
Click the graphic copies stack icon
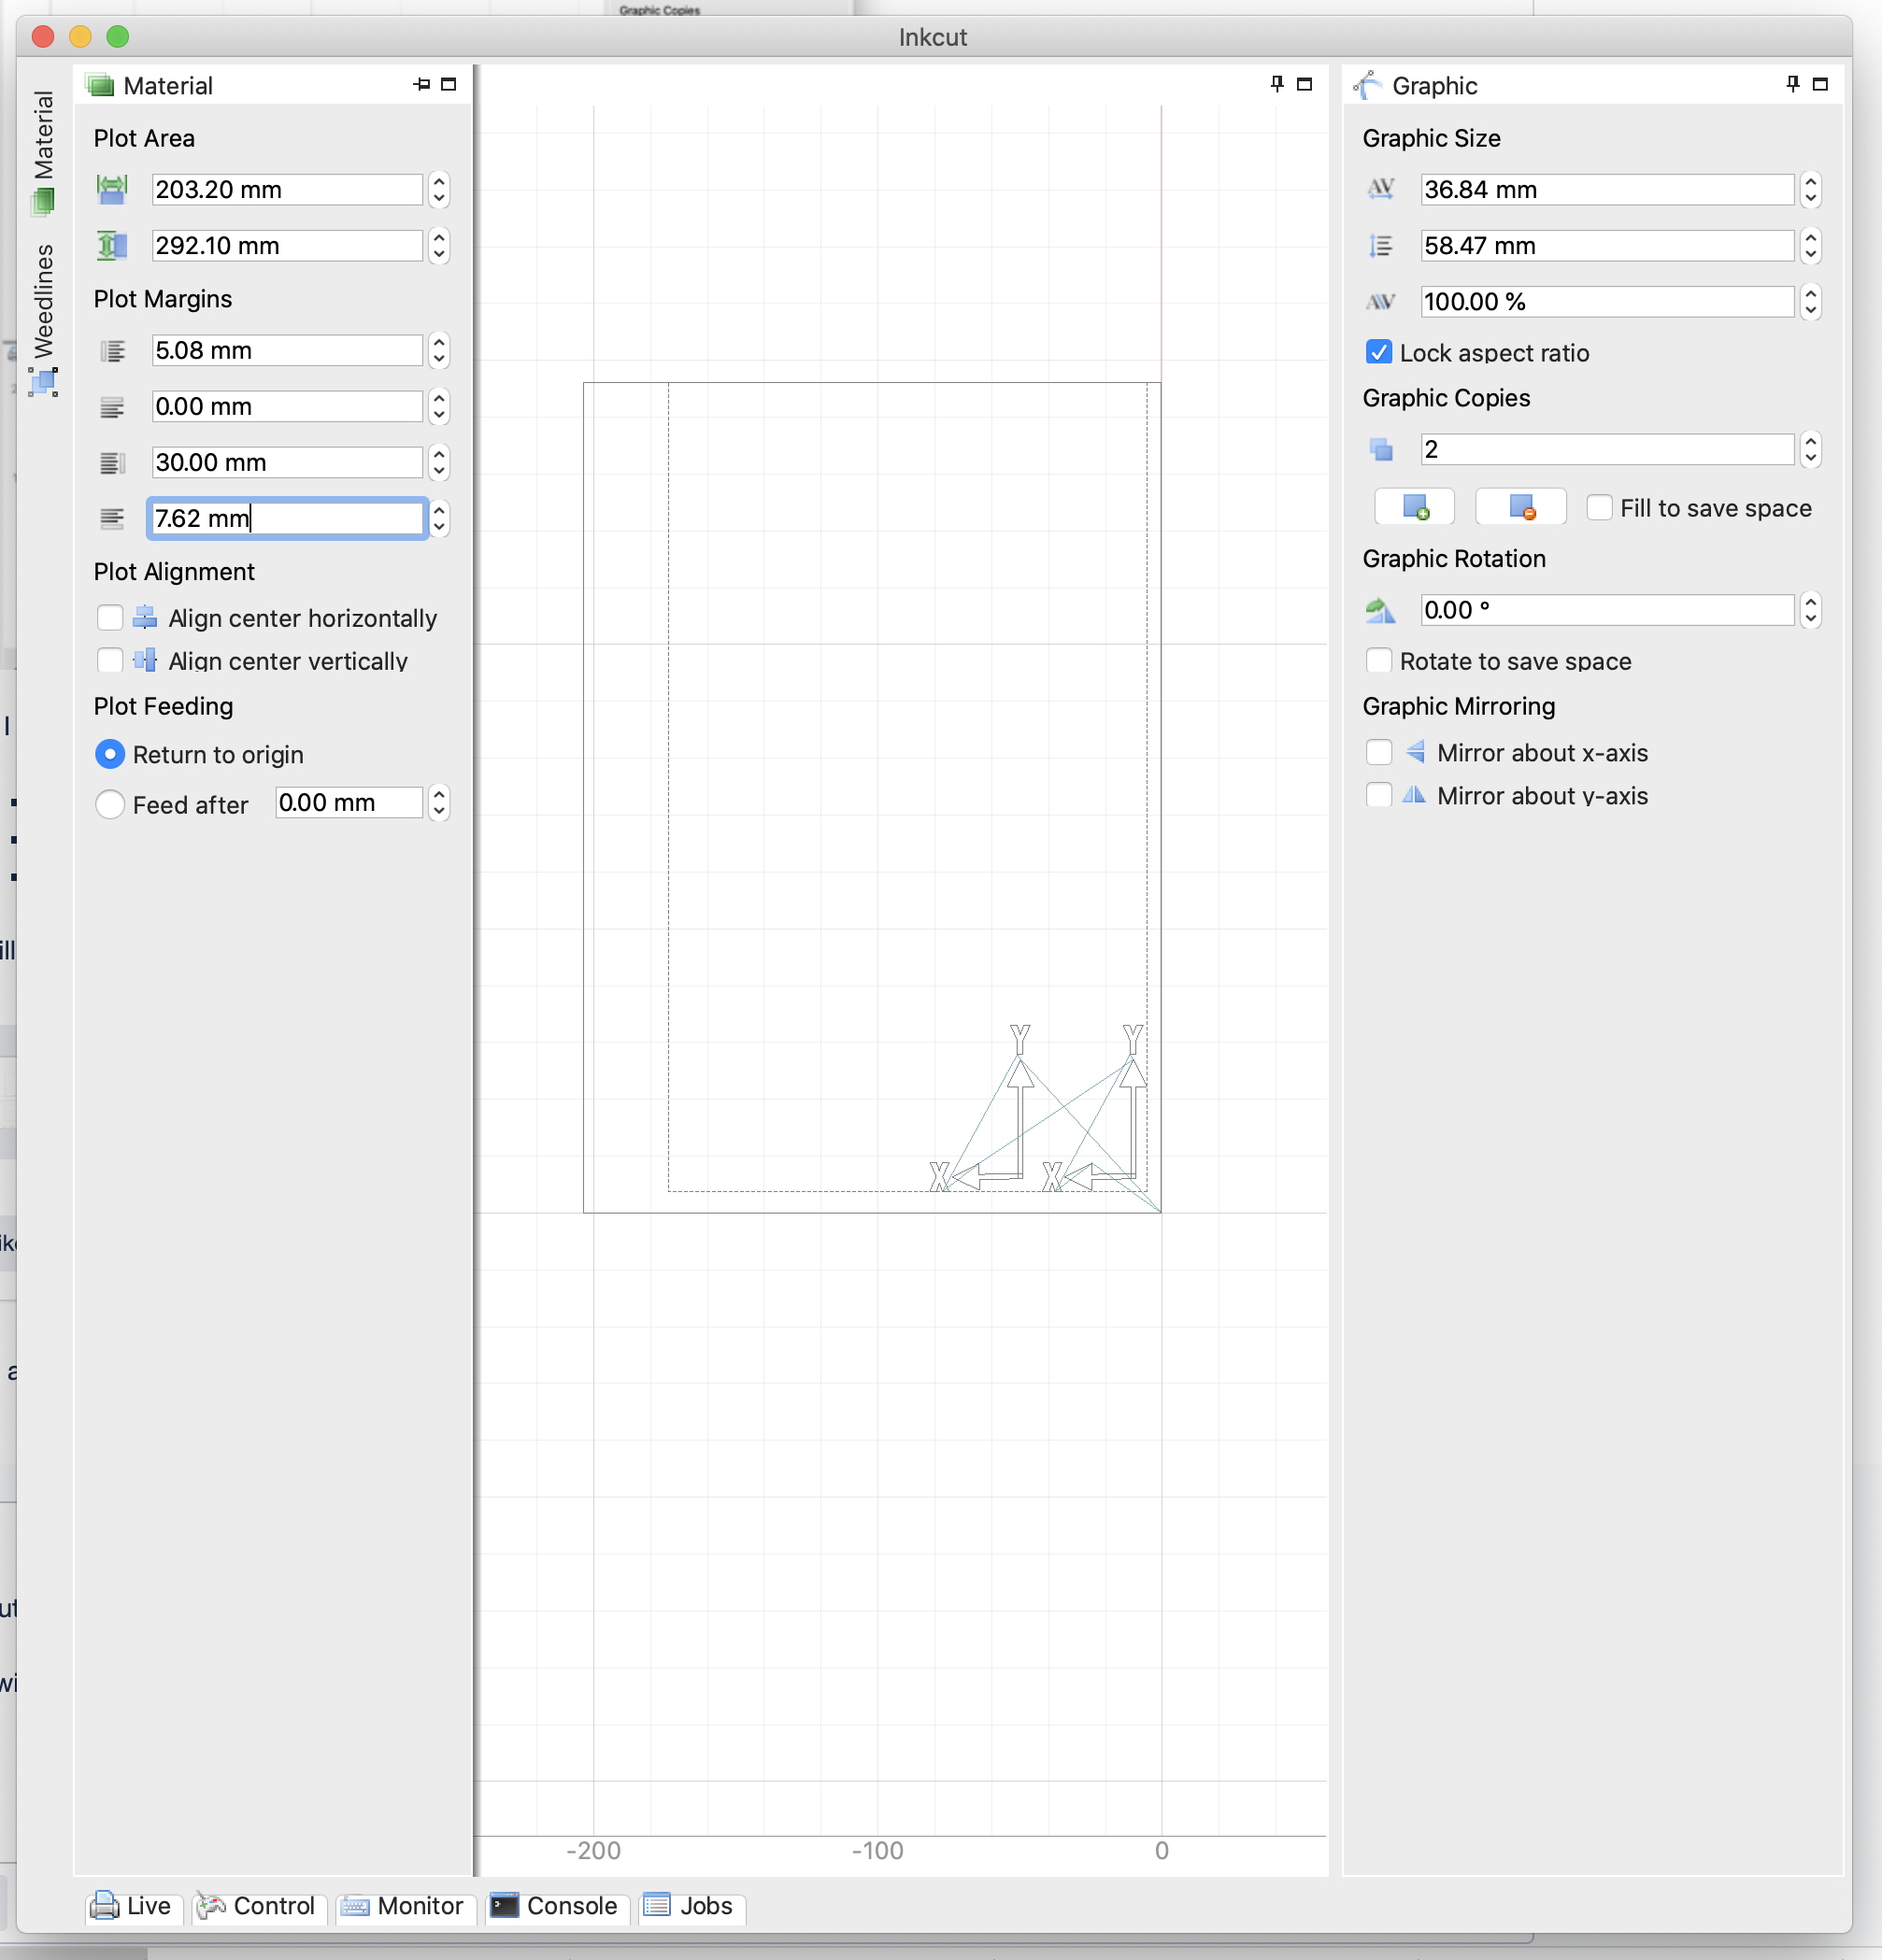click(x=1380, y=450)
